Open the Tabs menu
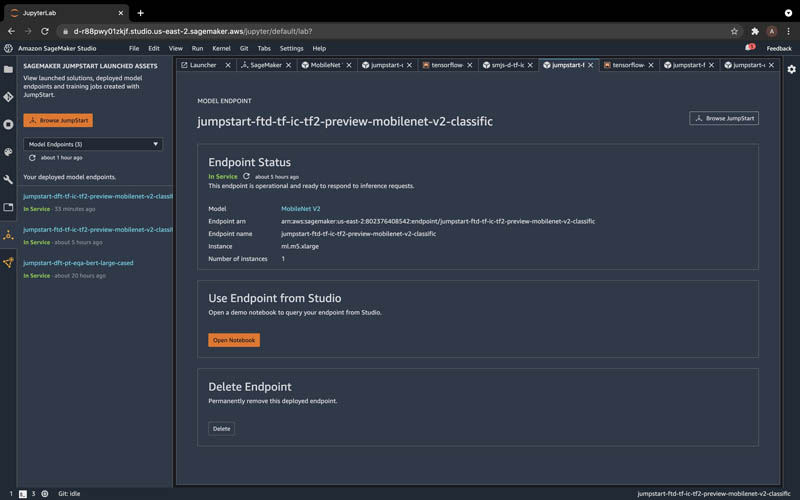The height and width of the screenshot is (500, 800). tap(264, 48)
